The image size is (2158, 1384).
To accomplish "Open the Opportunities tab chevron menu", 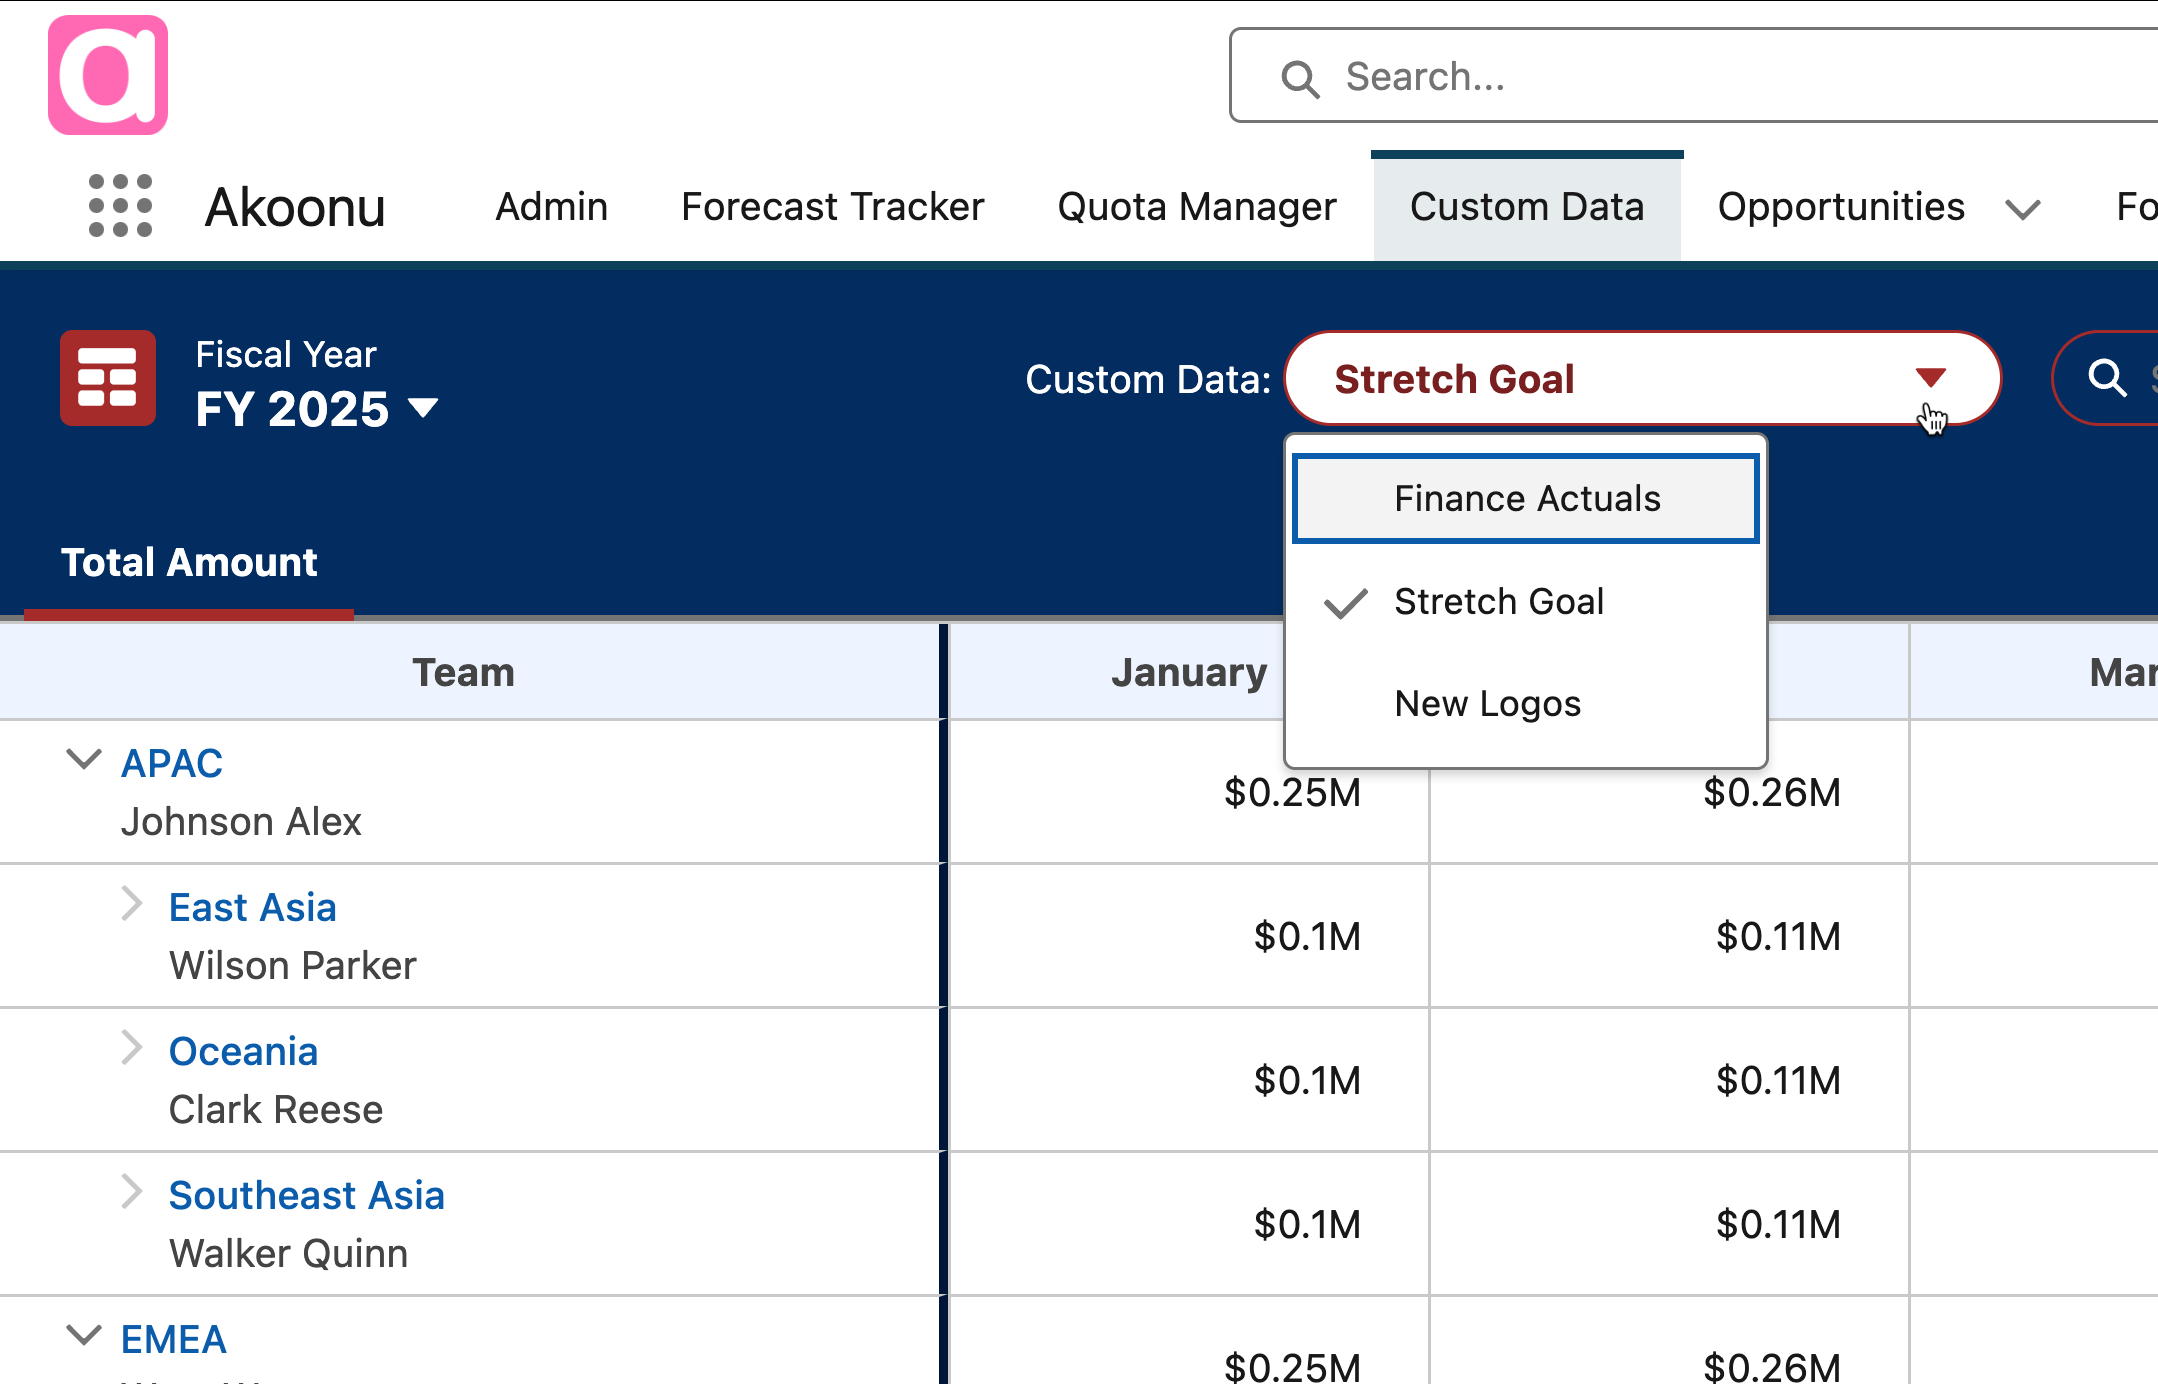I will (2022, 209).
